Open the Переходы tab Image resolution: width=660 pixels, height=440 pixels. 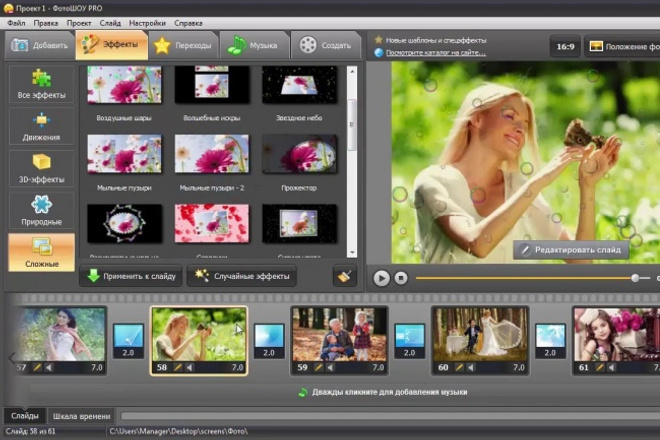click(183, 45)
